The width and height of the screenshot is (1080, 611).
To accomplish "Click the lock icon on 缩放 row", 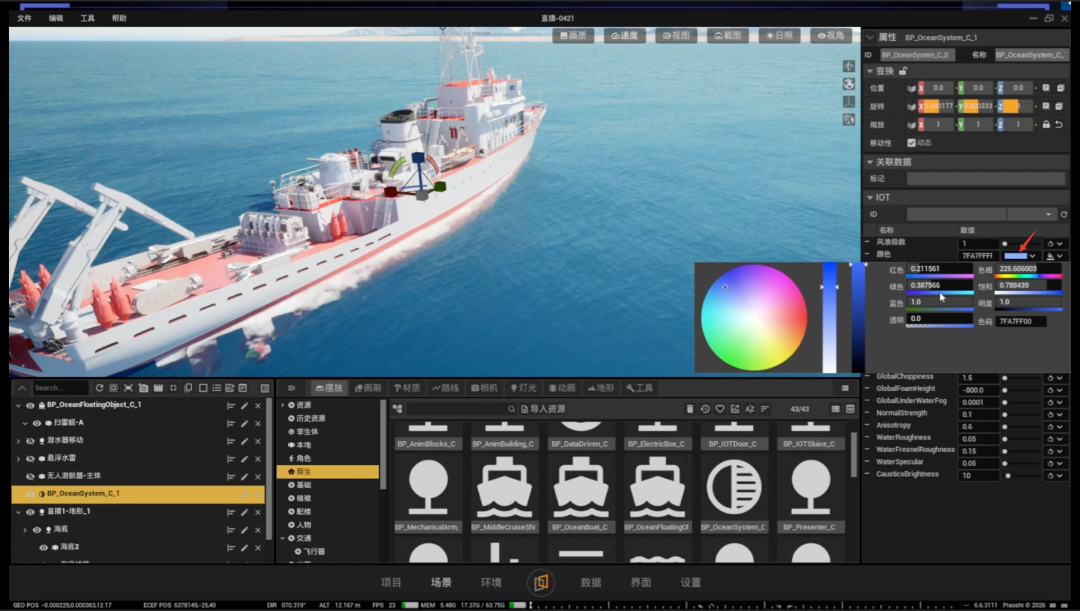I will [1046, 125].
